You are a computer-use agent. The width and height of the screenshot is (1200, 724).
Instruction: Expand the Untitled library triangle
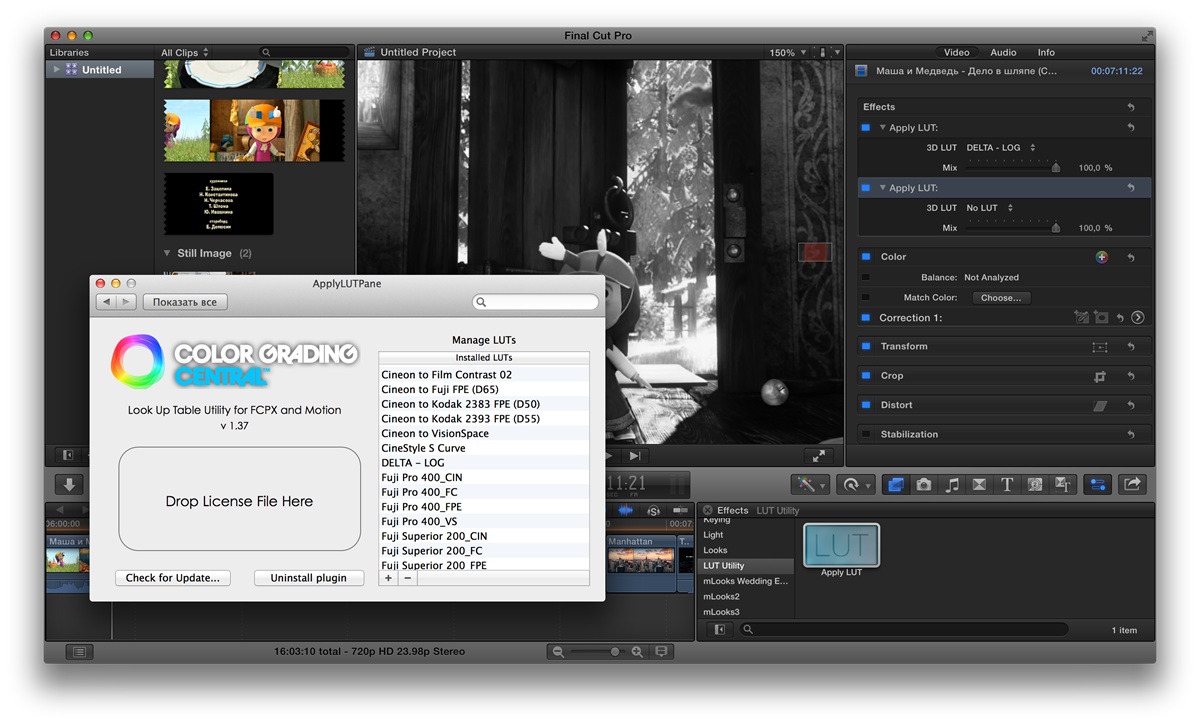pyautogui.click(x=57, y=70)
